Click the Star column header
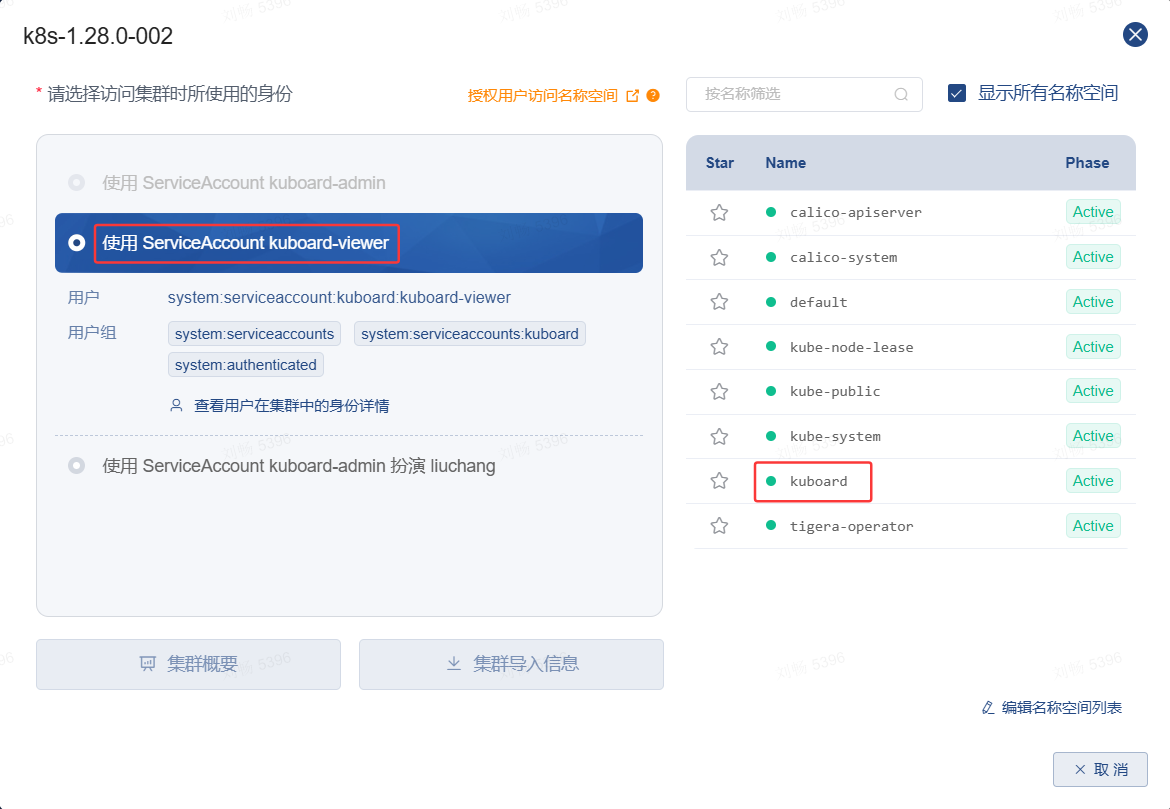 pos(719,163)
